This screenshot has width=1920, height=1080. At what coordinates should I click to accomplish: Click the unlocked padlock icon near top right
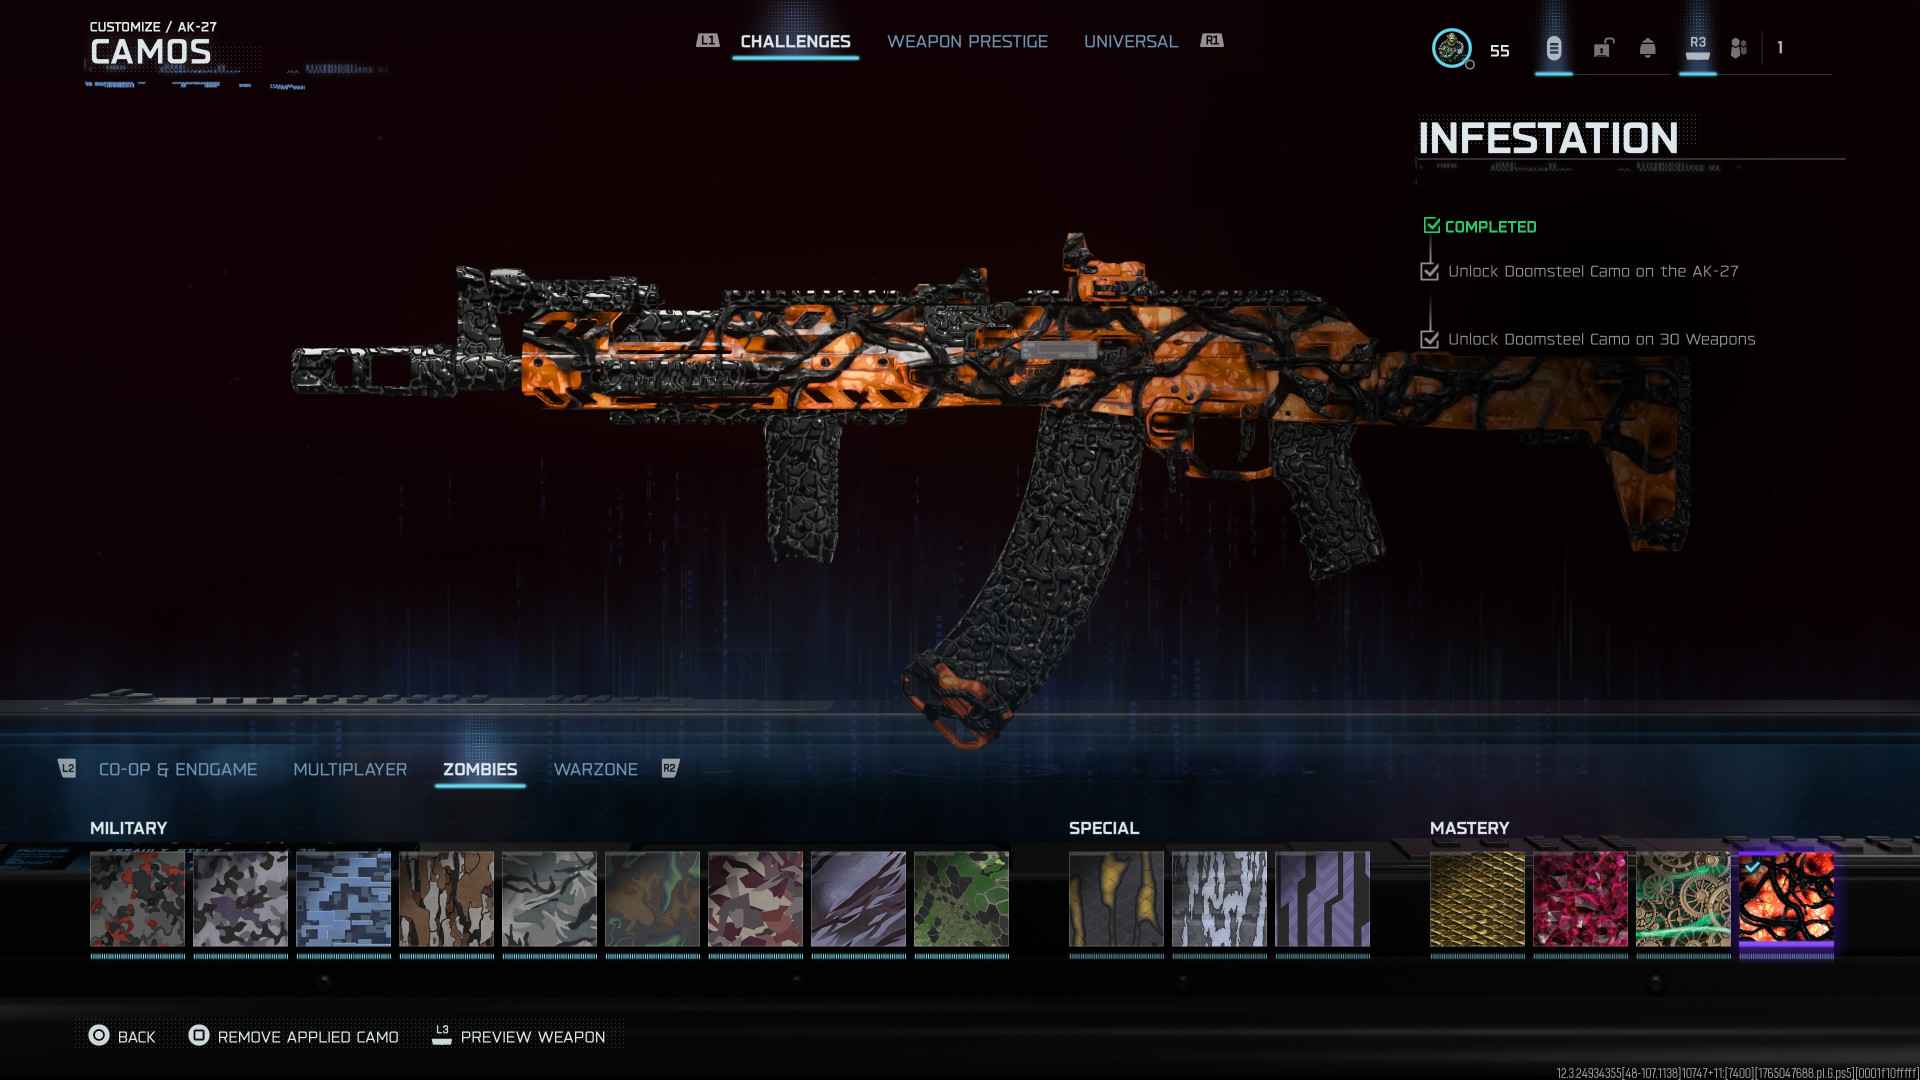tap(1601, 47)
